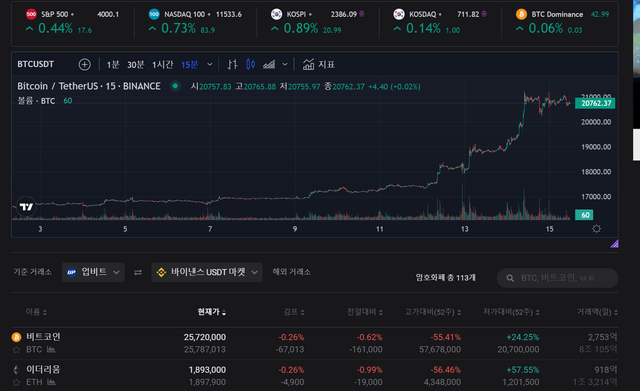Click the KOSPI 0.89% change
The width and height of the screenshot is (640, 391).
[300, 29]
